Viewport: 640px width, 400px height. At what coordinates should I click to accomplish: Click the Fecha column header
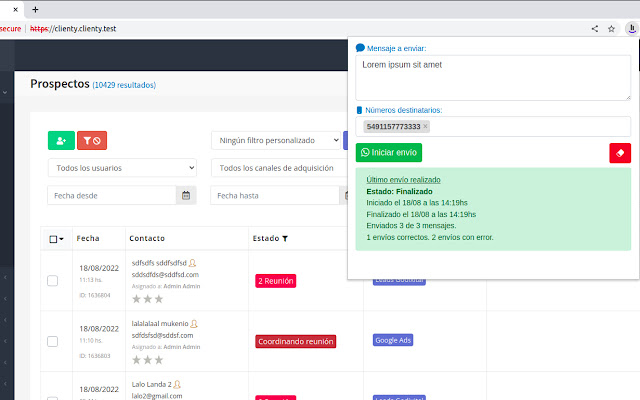[x=88, y=238]
